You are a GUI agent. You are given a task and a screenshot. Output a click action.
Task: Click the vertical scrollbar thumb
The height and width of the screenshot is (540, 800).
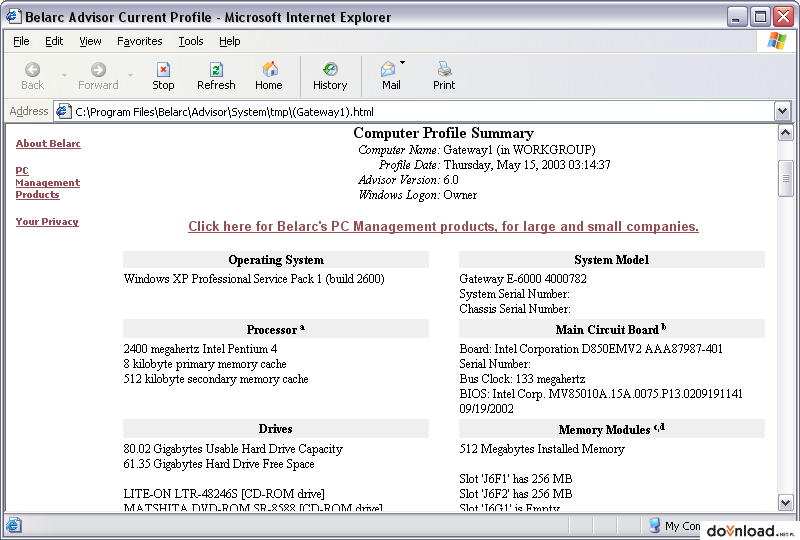786,178
